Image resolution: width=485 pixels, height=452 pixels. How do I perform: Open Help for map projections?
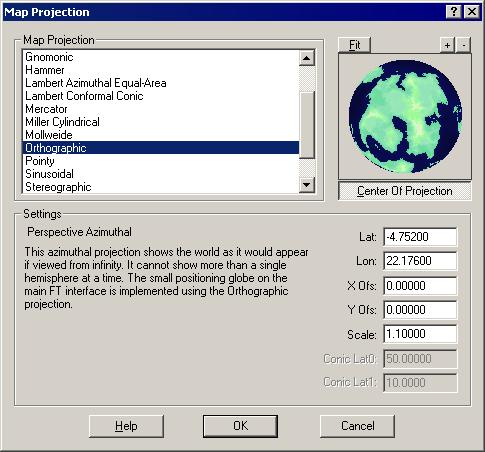pyautogui.click(x=126, y=426)
